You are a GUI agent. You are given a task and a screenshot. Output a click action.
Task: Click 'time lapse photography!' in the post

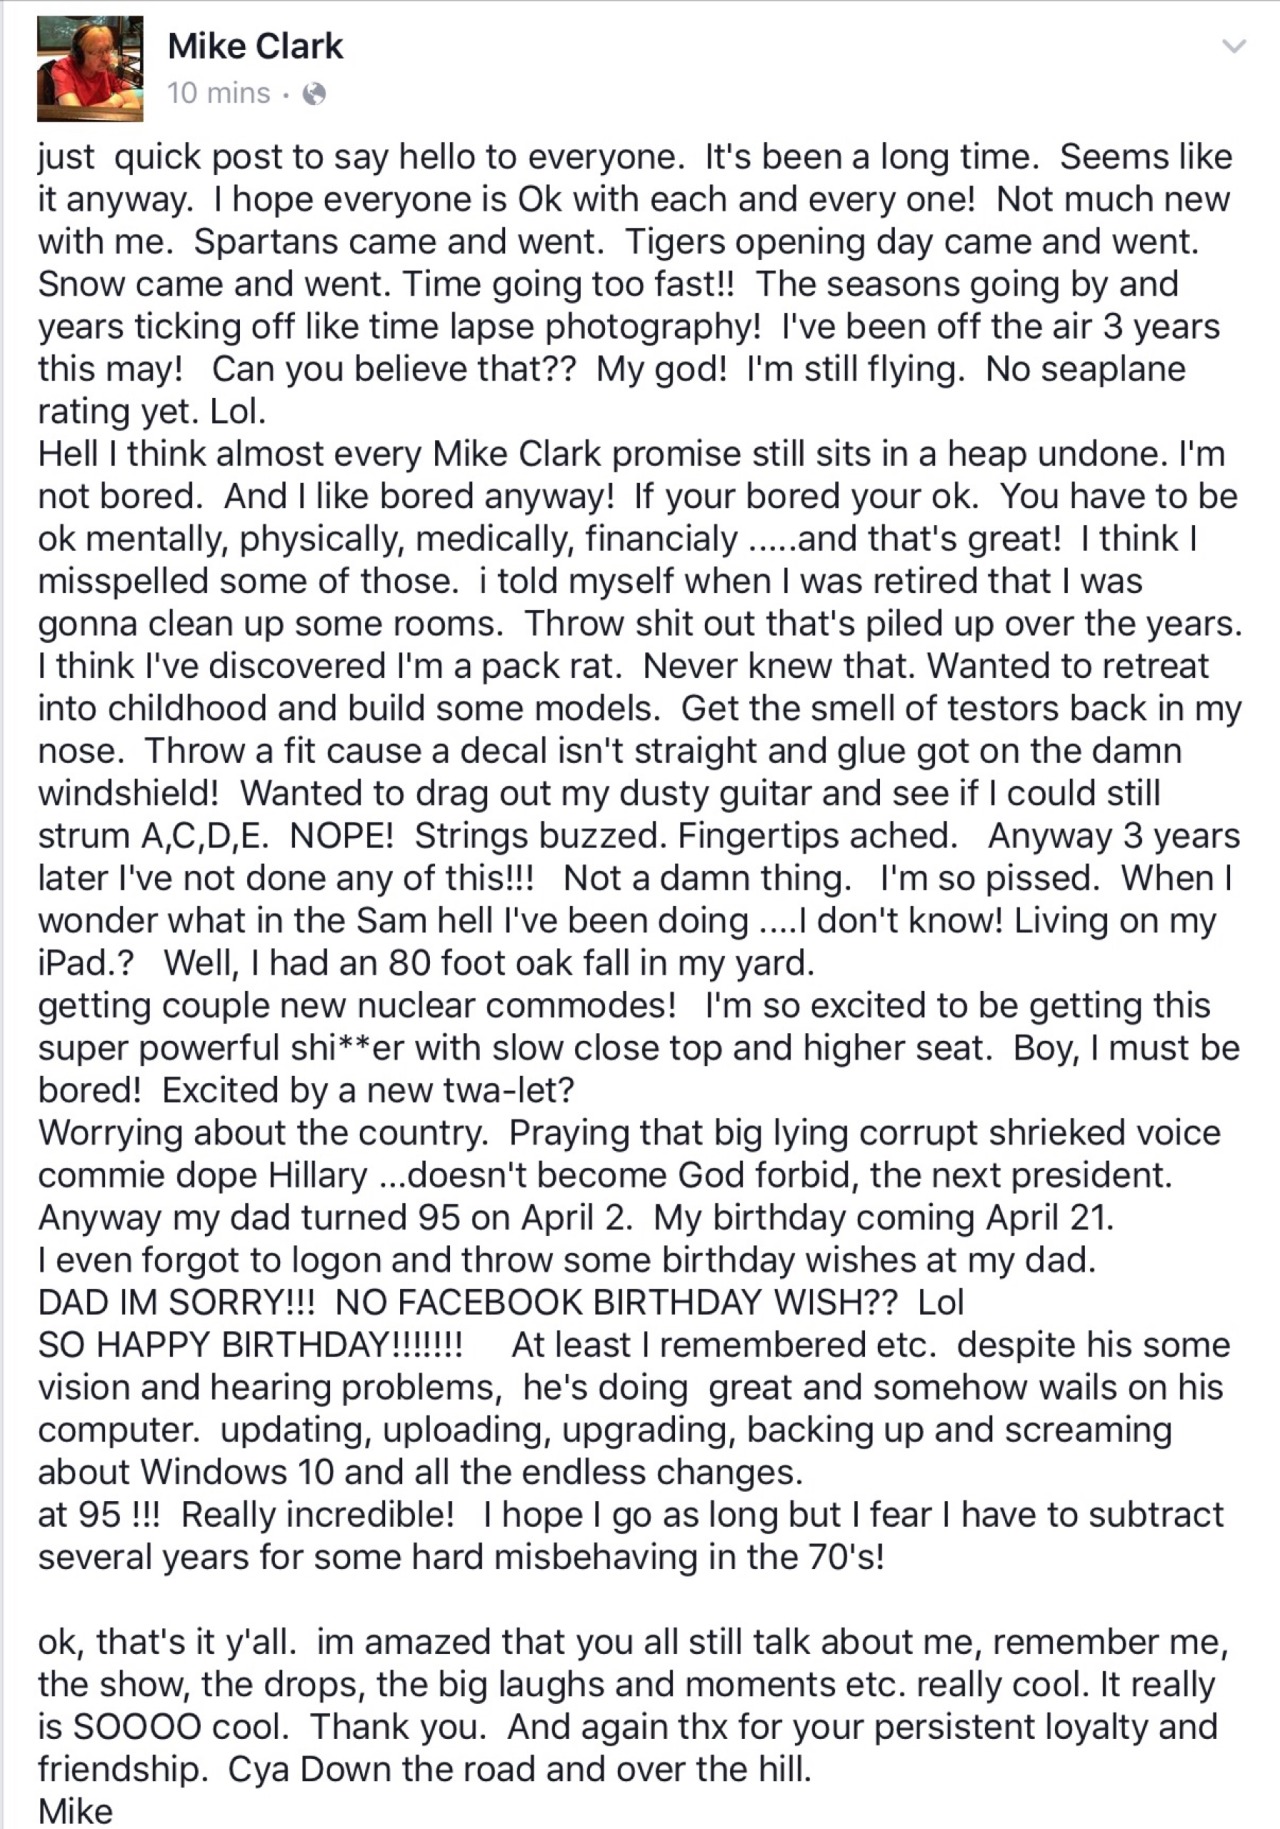[549, 327]
